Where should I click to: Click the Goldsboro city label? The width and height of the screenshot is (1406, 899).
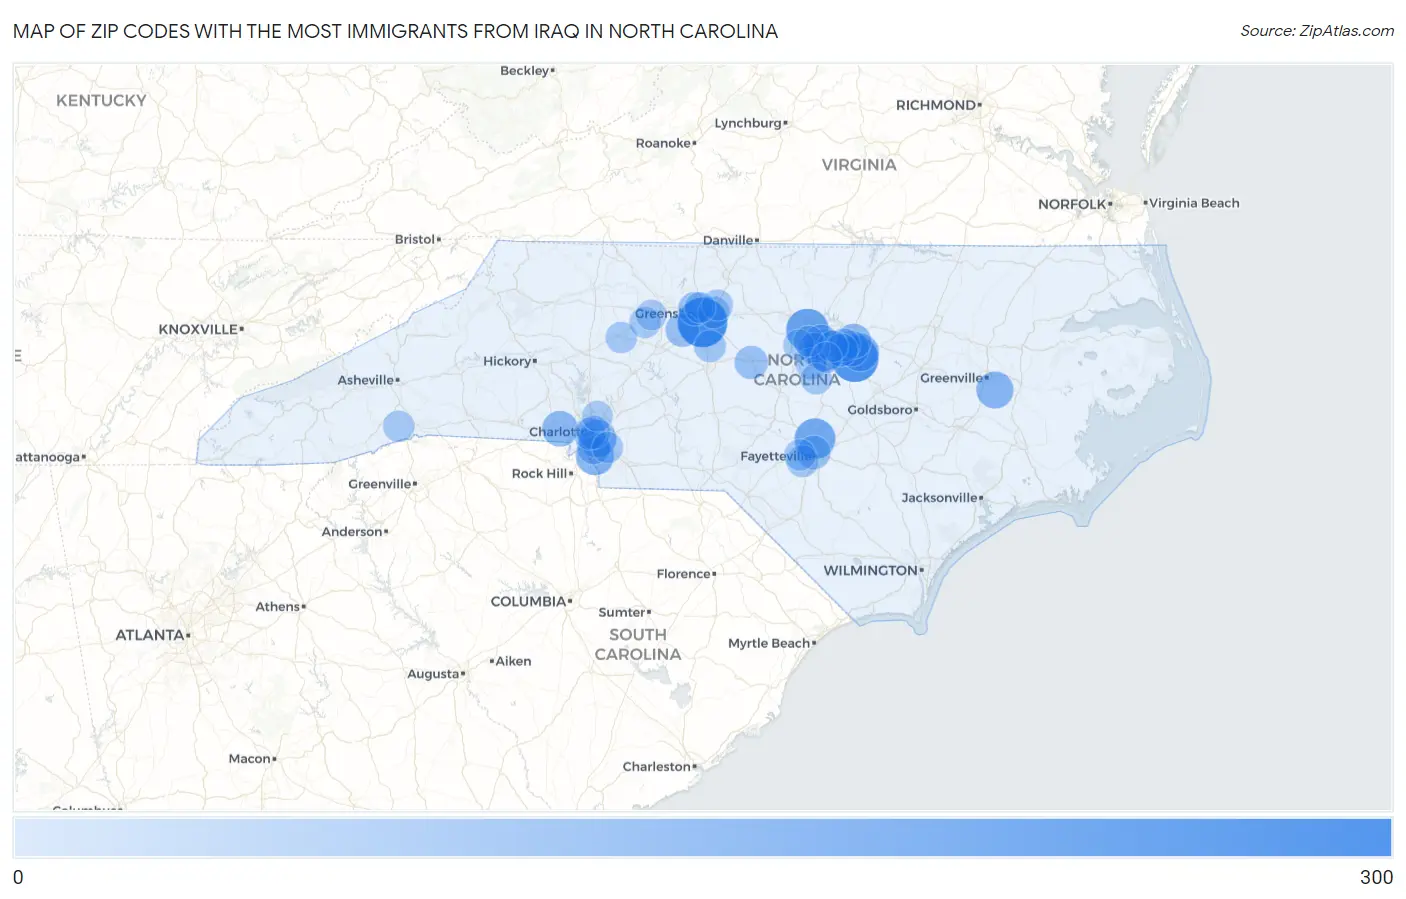[x=880, y=409]
